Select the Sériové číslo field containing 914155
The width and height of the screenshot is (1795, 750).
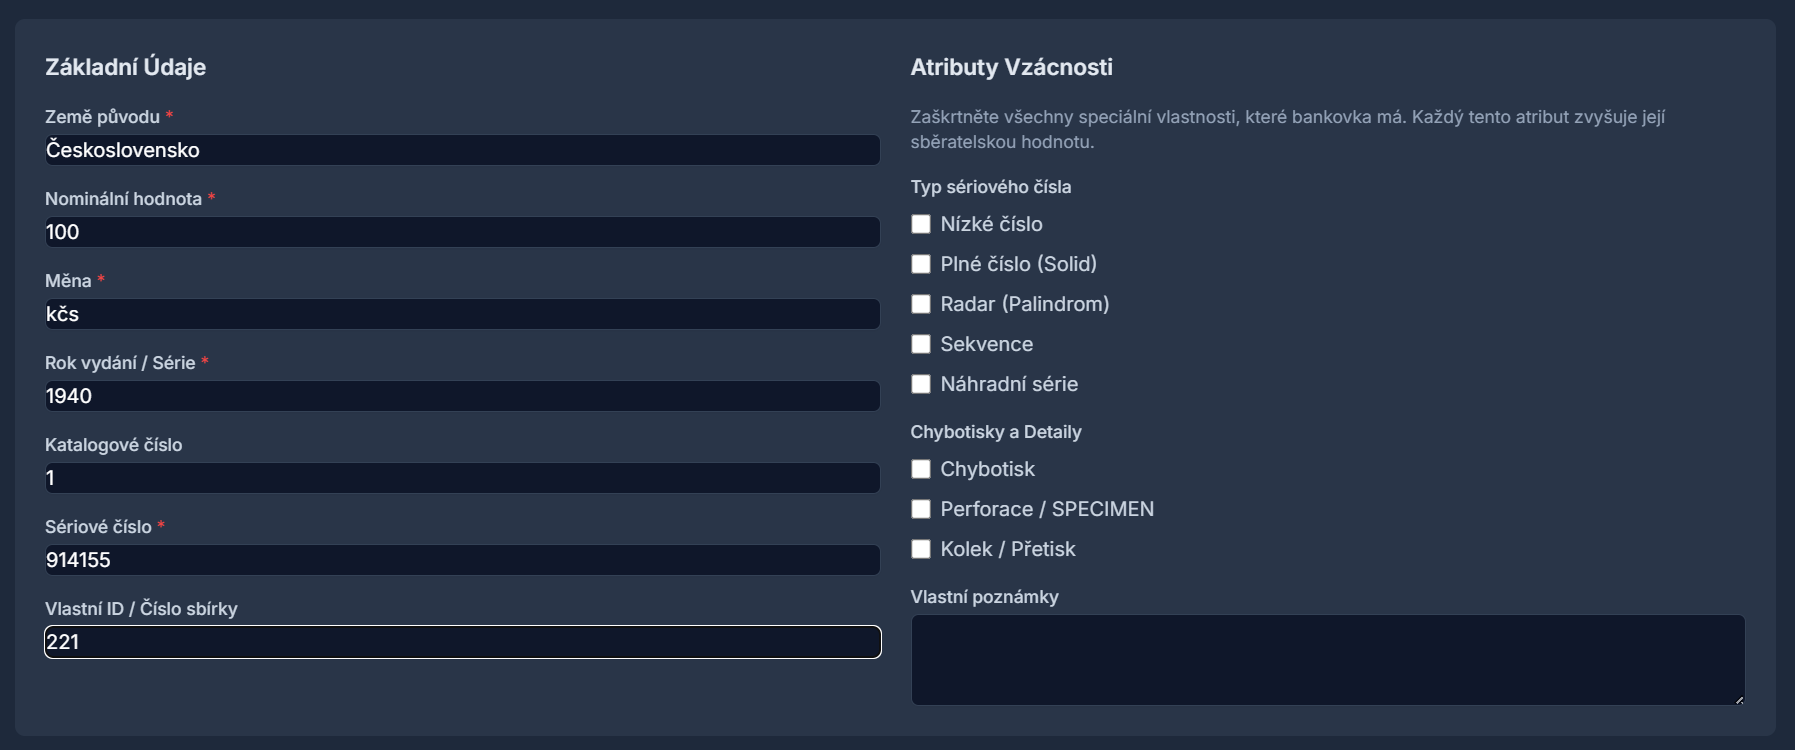[x=460, y=560]
